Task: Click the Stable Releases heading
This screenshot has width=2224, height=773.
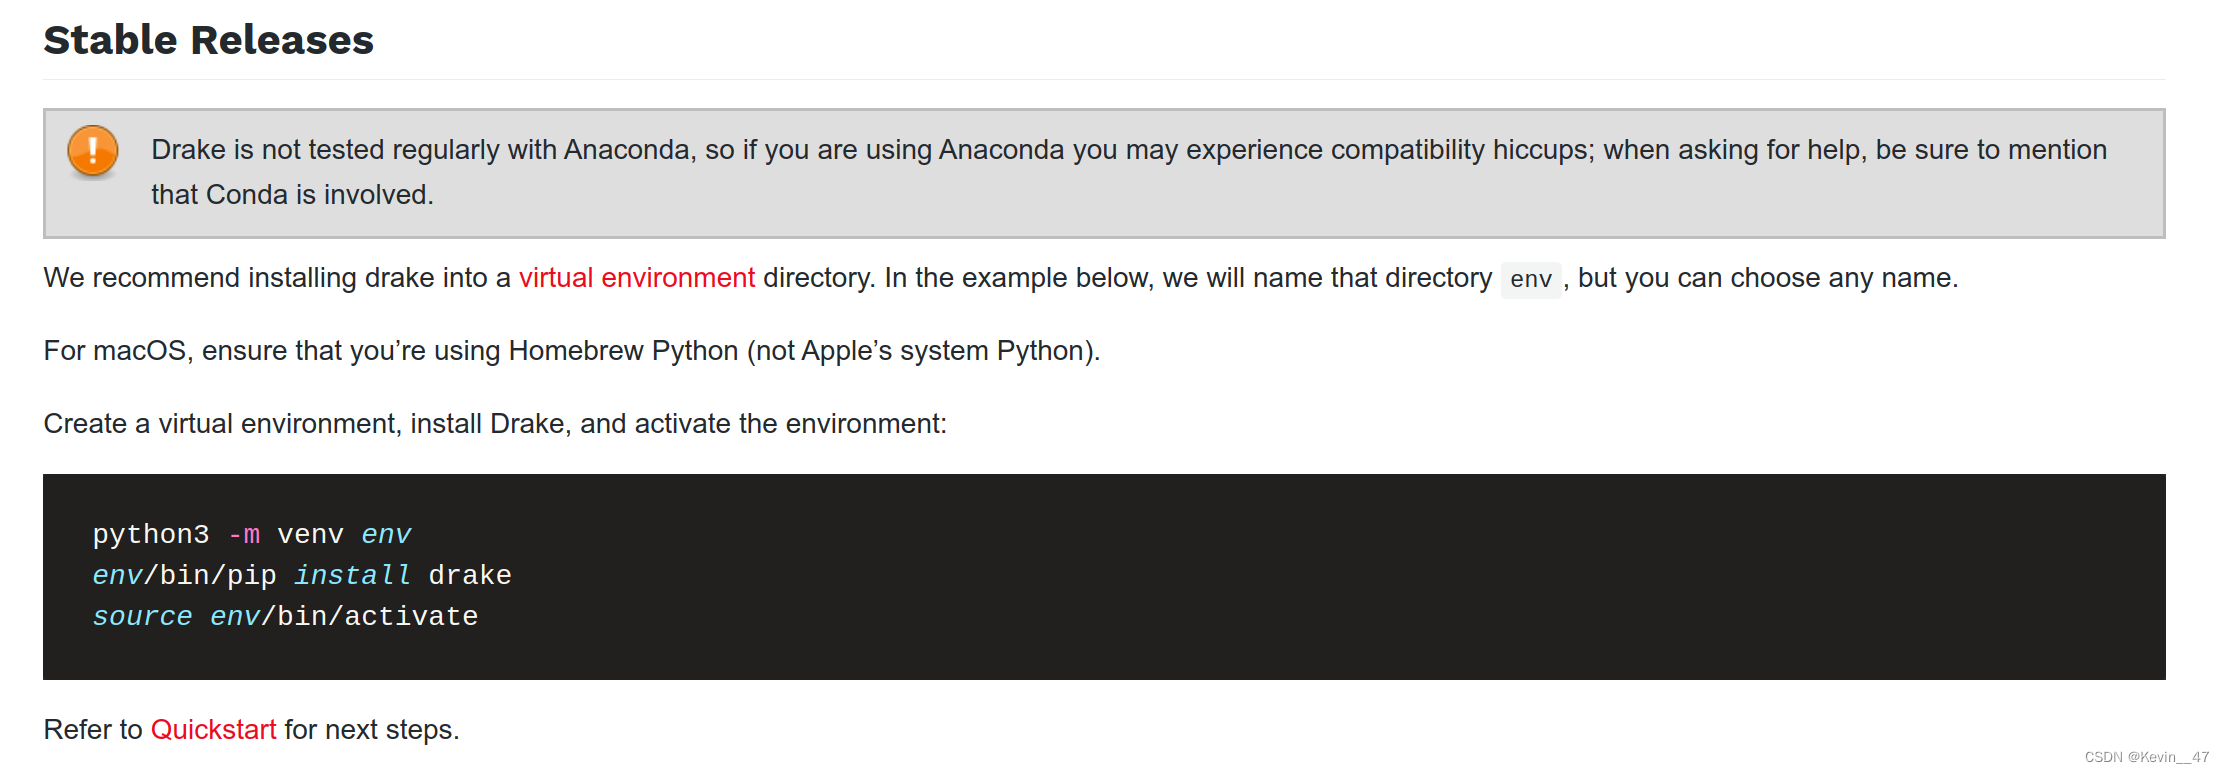Action: pos(208,40)
